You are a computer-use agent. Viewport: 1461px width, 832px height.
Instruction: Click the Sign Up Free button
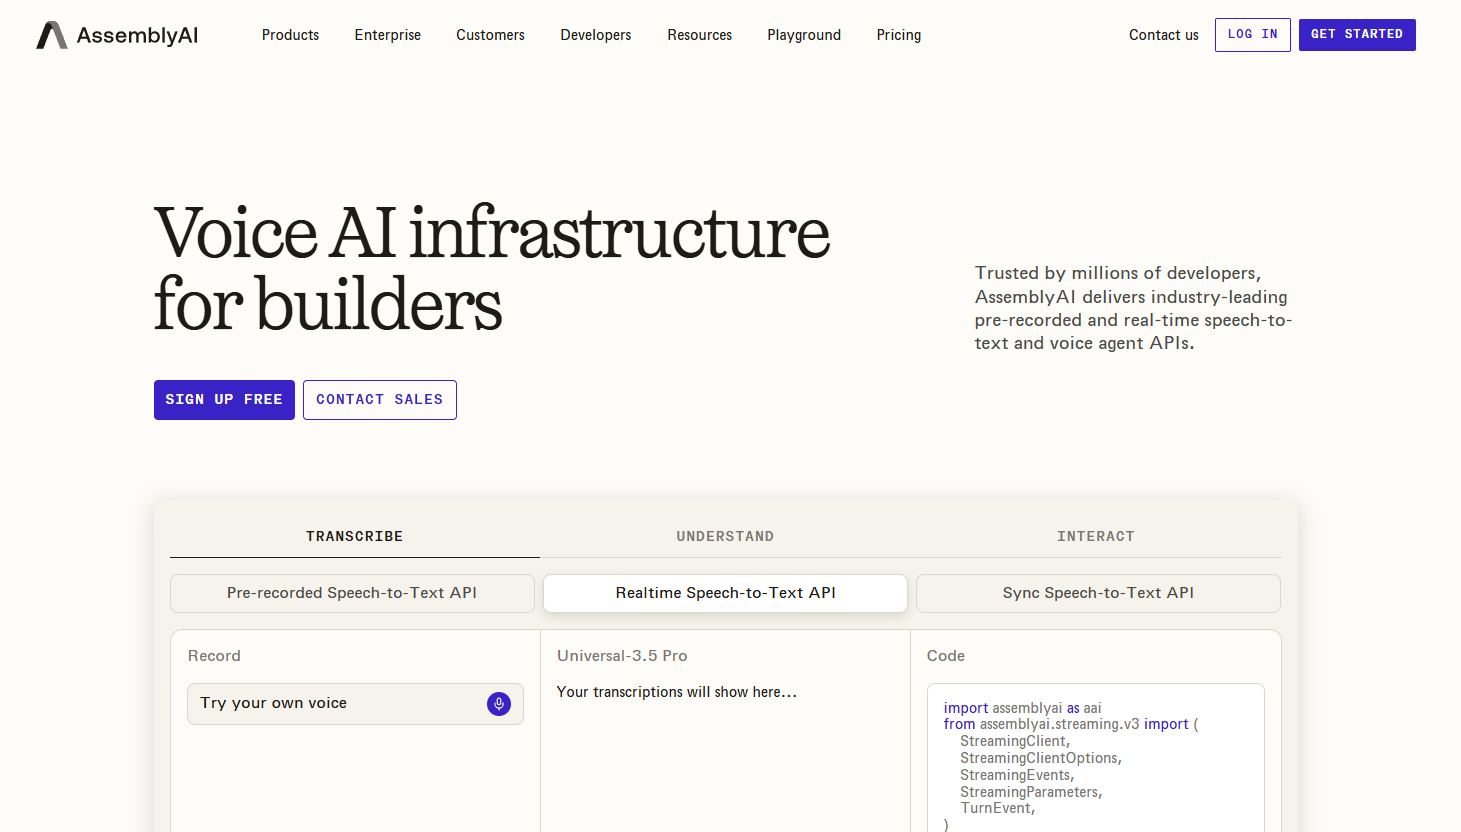[224, 400]
